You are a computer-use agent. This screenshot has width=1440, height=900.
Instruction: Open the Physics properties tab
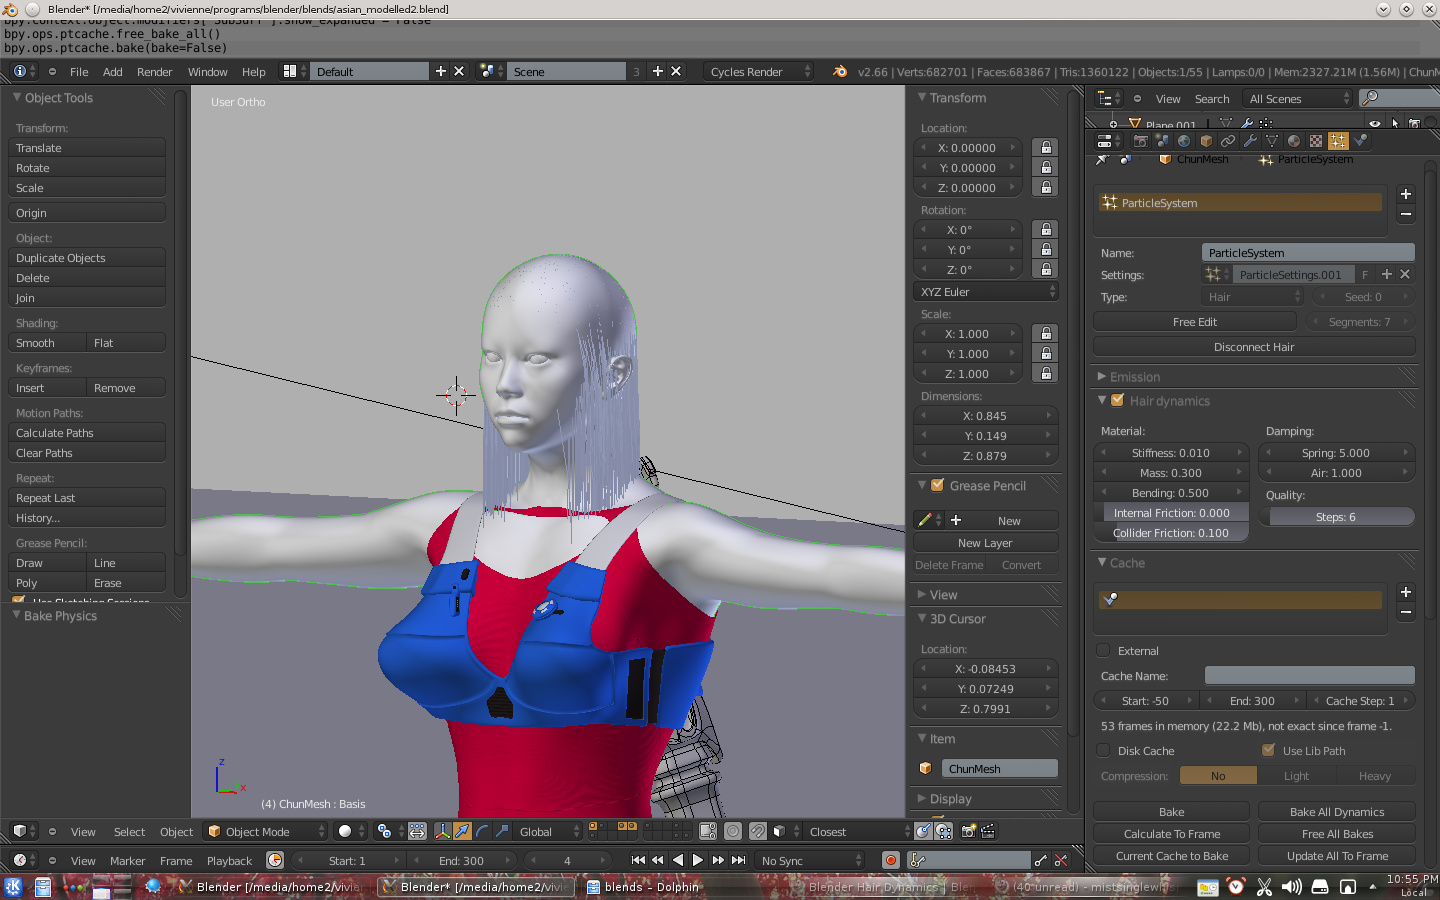(1360, 141)
